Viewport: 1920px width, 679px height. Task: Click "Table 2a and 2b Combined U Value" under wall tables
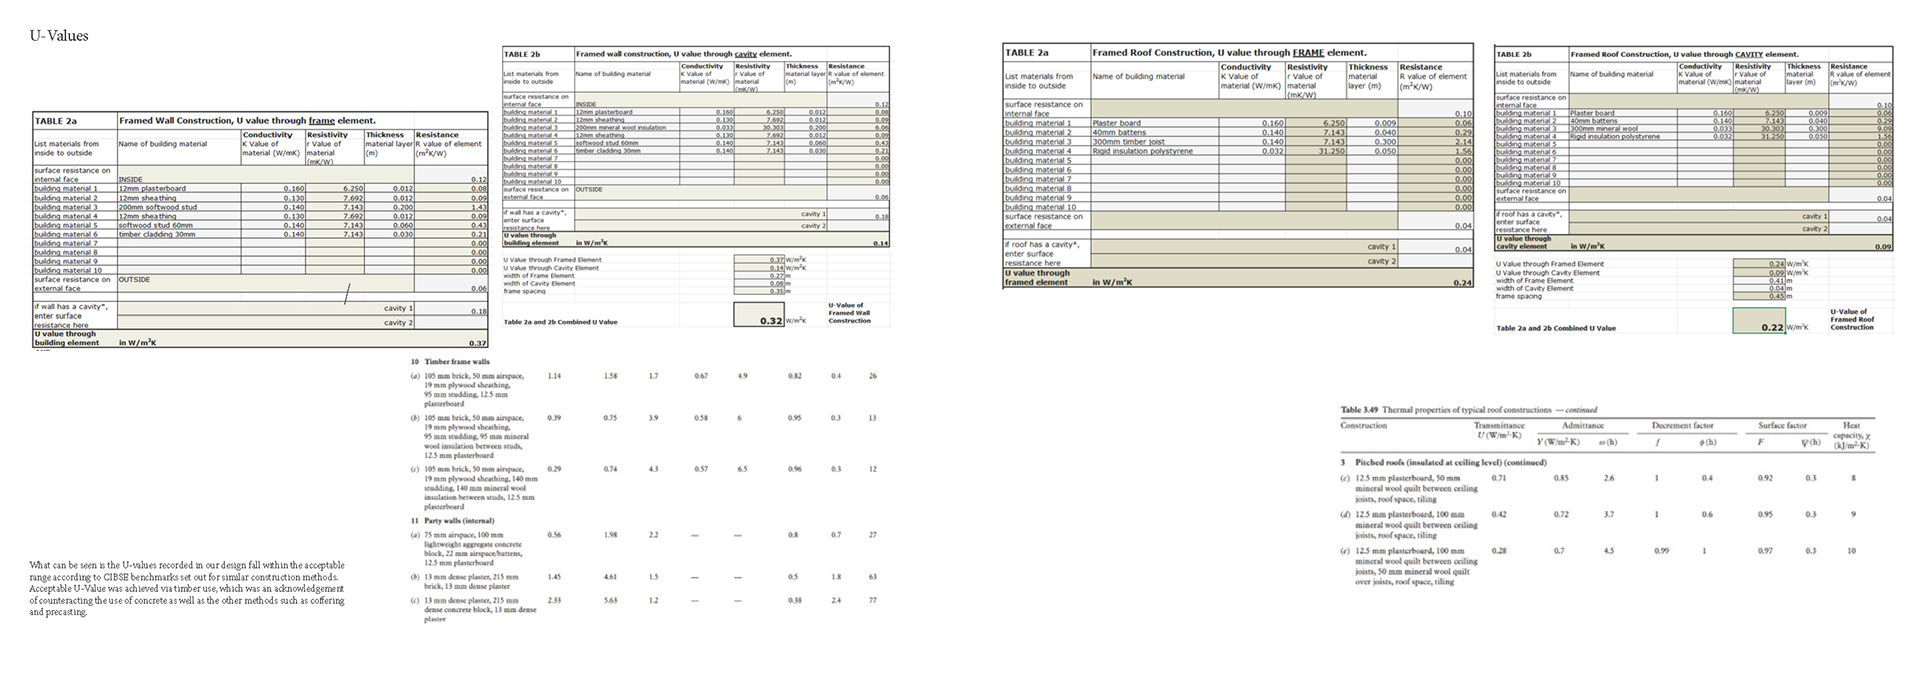coord(560,322)
